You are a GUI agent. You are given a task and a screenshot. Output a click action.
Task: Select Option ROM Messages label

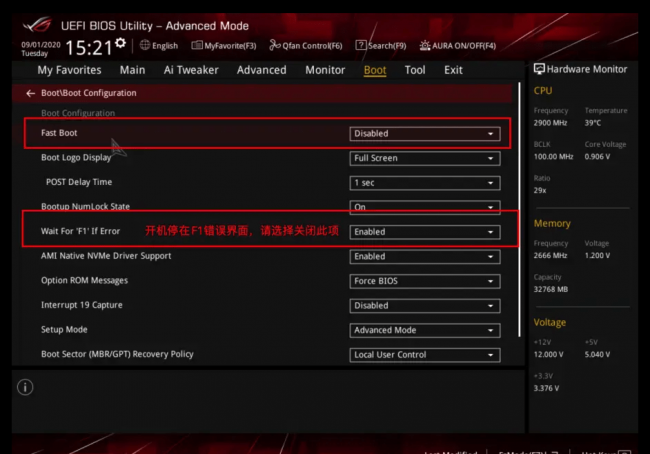coord(84,281)
